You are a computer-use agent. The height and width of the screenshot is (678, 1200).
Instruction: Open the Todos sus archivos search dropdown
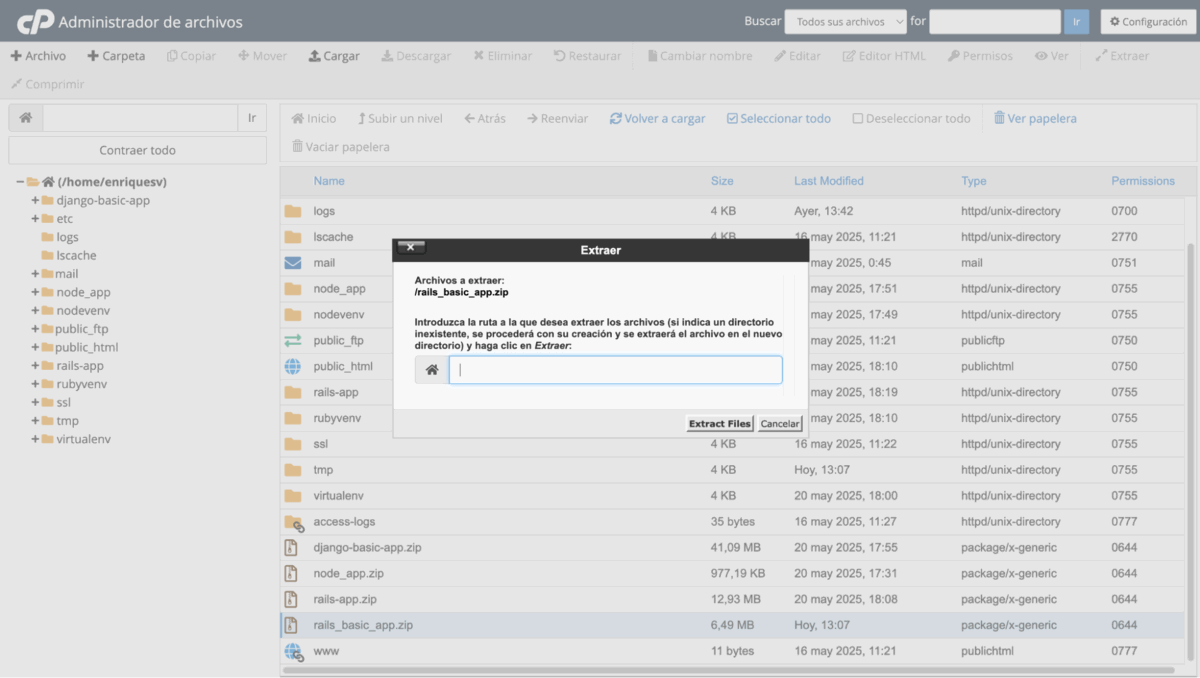click(845, 22)
